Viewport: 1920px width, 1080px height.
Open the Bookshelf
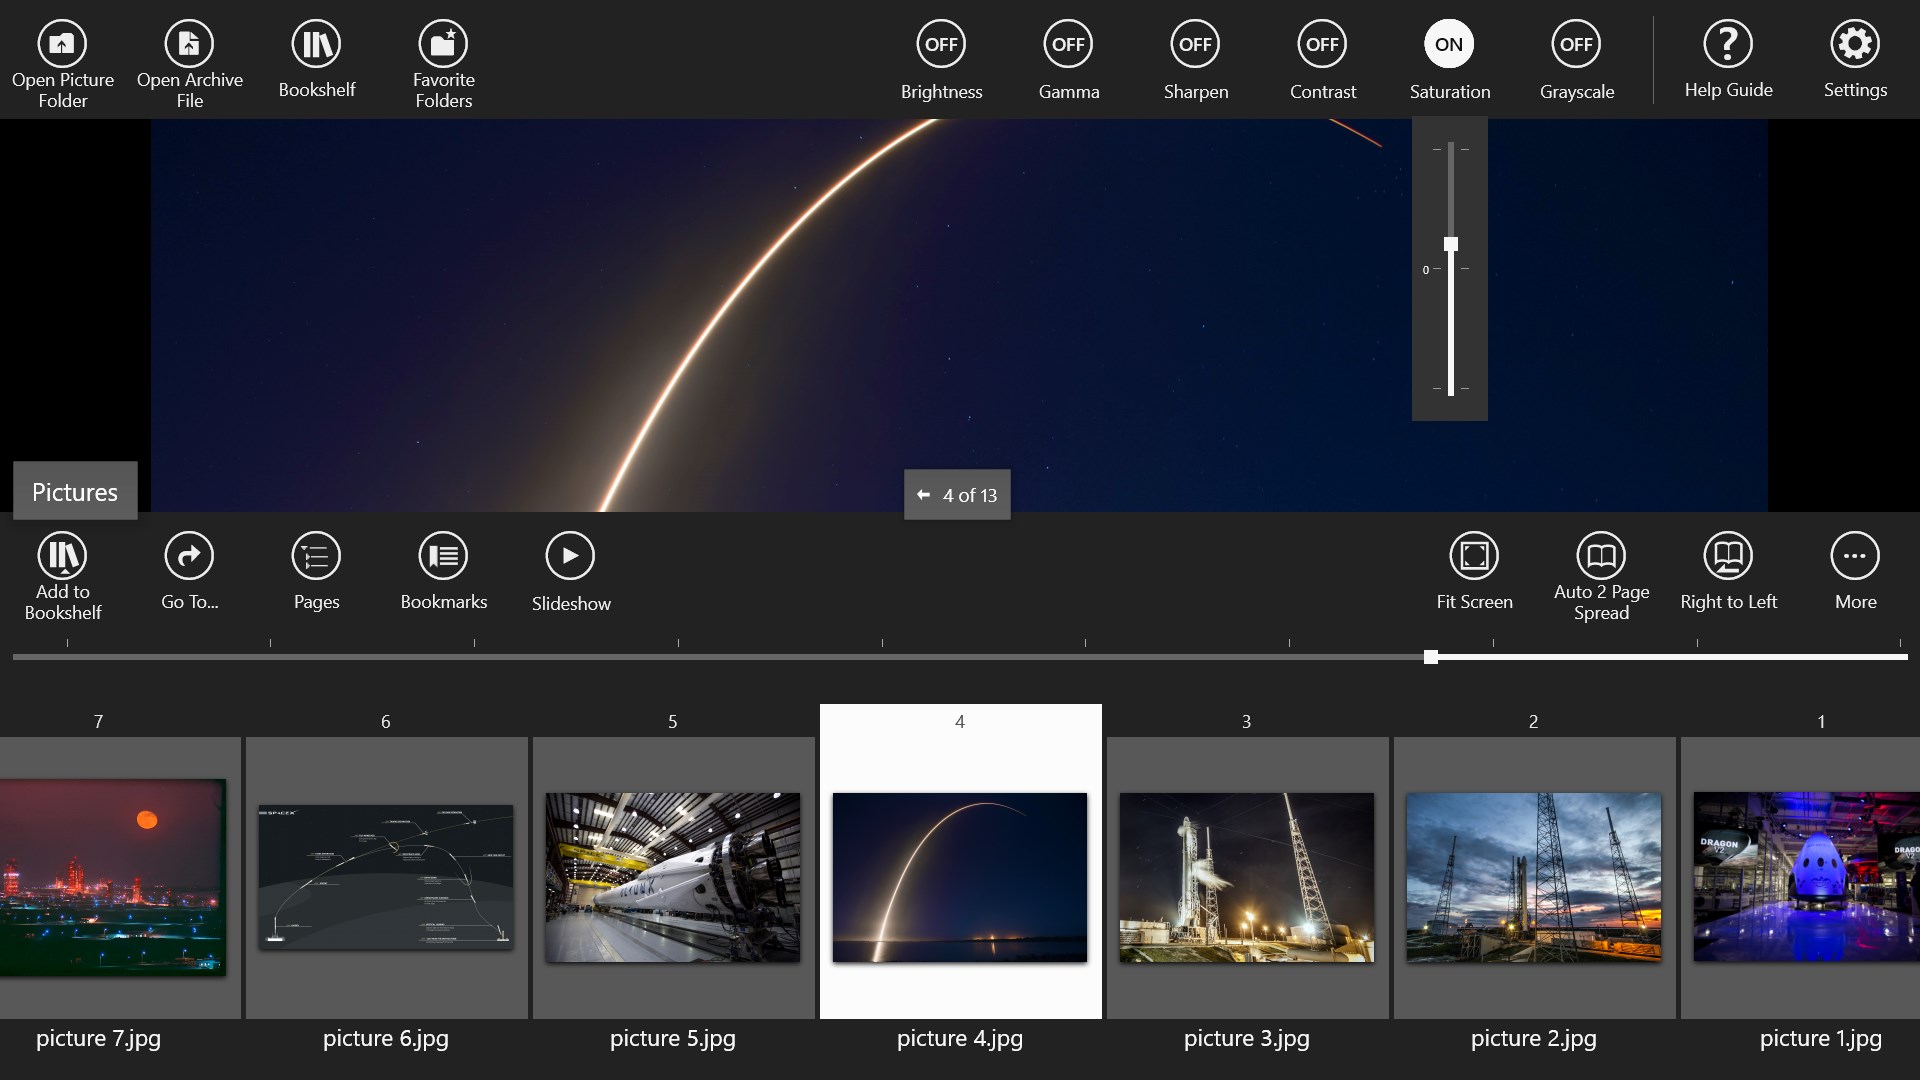tap(316, 60)
